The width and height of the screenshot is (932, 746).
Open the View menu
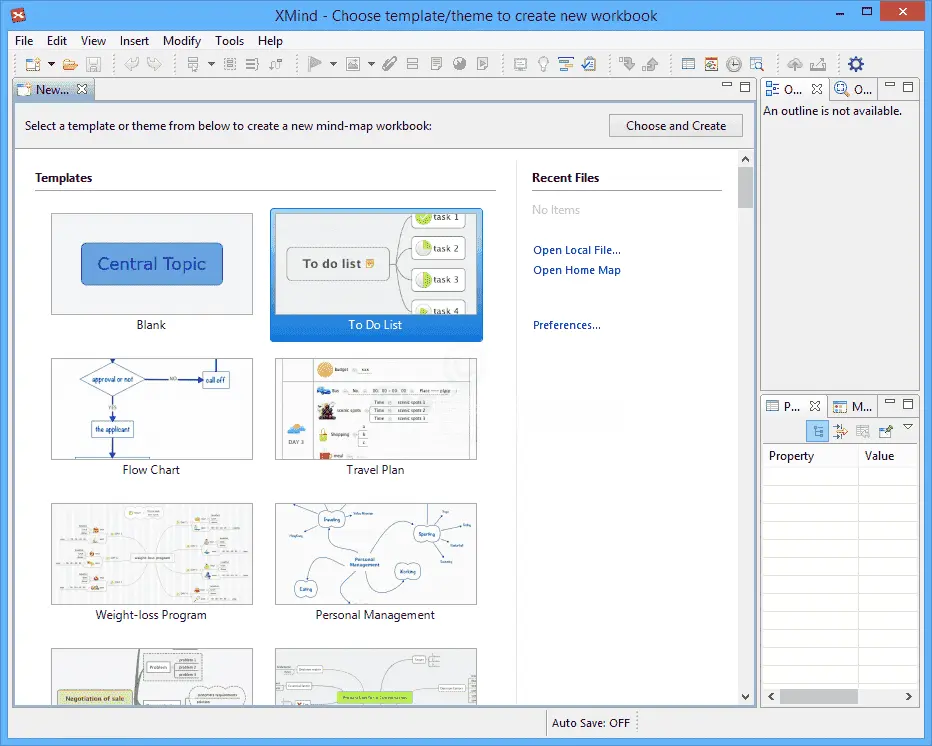(93, 40)
